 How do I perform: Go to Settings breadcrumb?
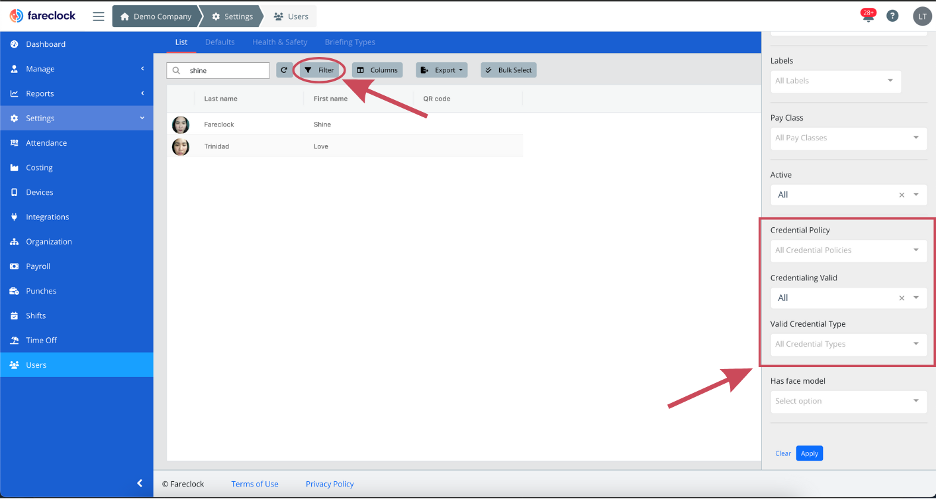point(232,17)
